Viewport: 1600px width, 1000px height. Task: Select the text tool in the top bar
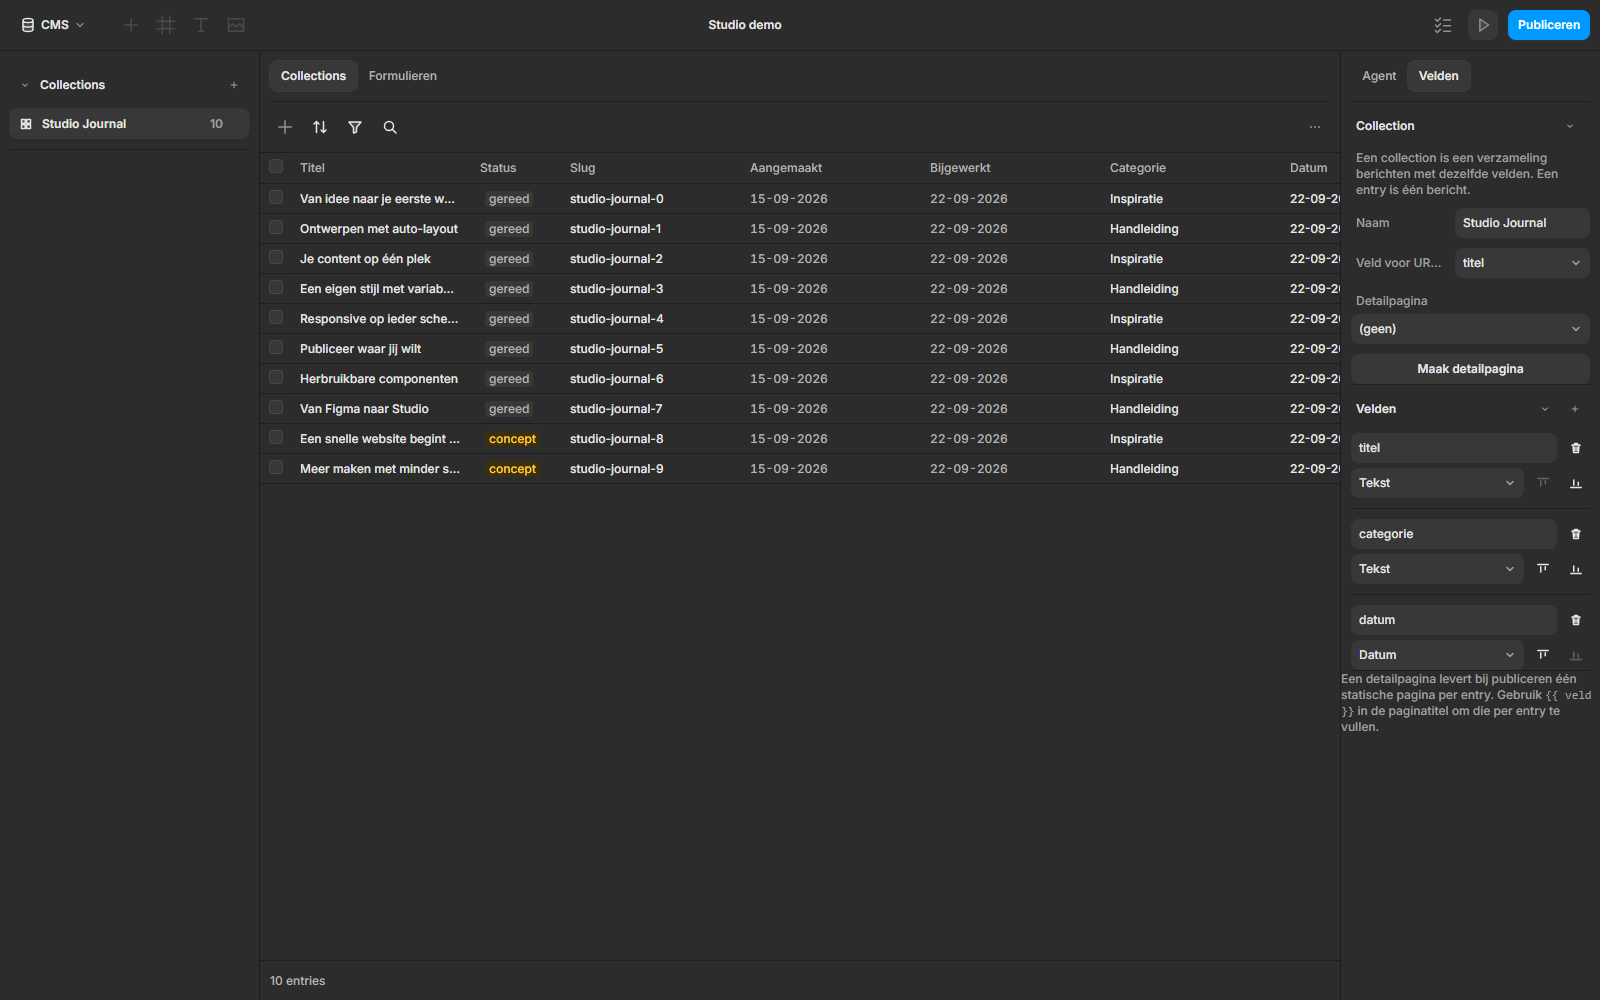pyautogui.click(x=201, y=25)
